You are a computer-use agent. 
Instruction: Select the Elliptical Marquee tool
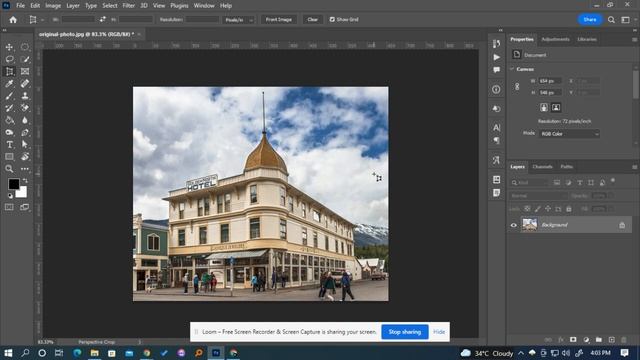click(x=25, y=47)
